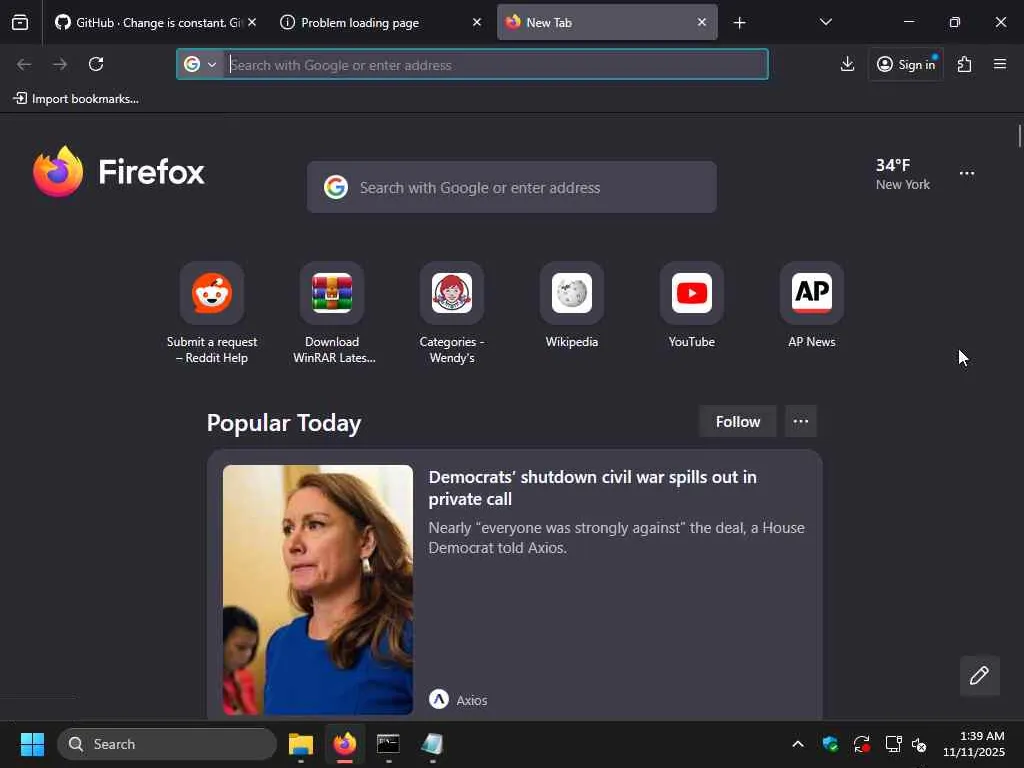Click the pencil customize page icon
The height and width of the screenshot is (768, 1024).
980,675
